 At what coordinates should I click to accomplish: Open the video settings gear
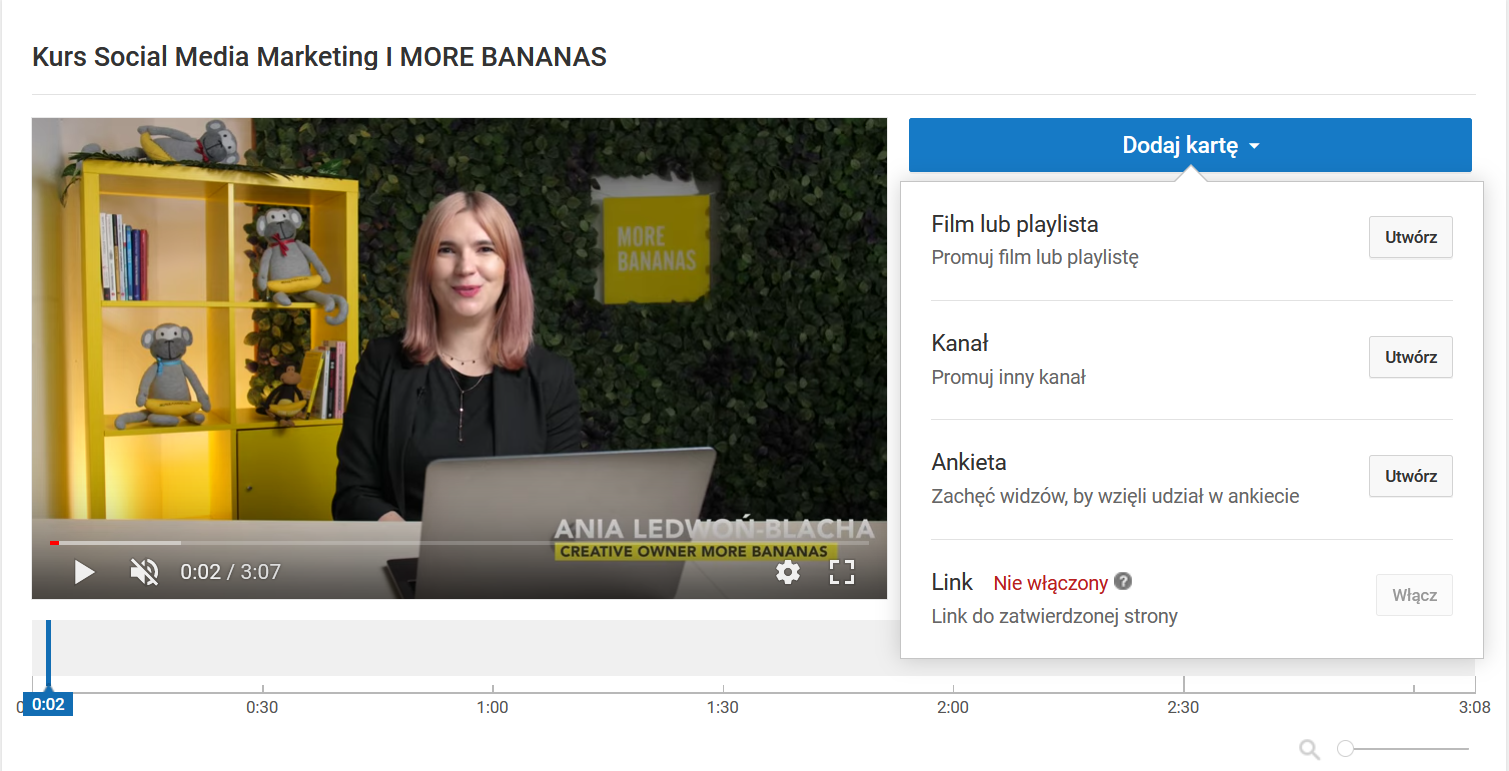click(x=788, y=572)
